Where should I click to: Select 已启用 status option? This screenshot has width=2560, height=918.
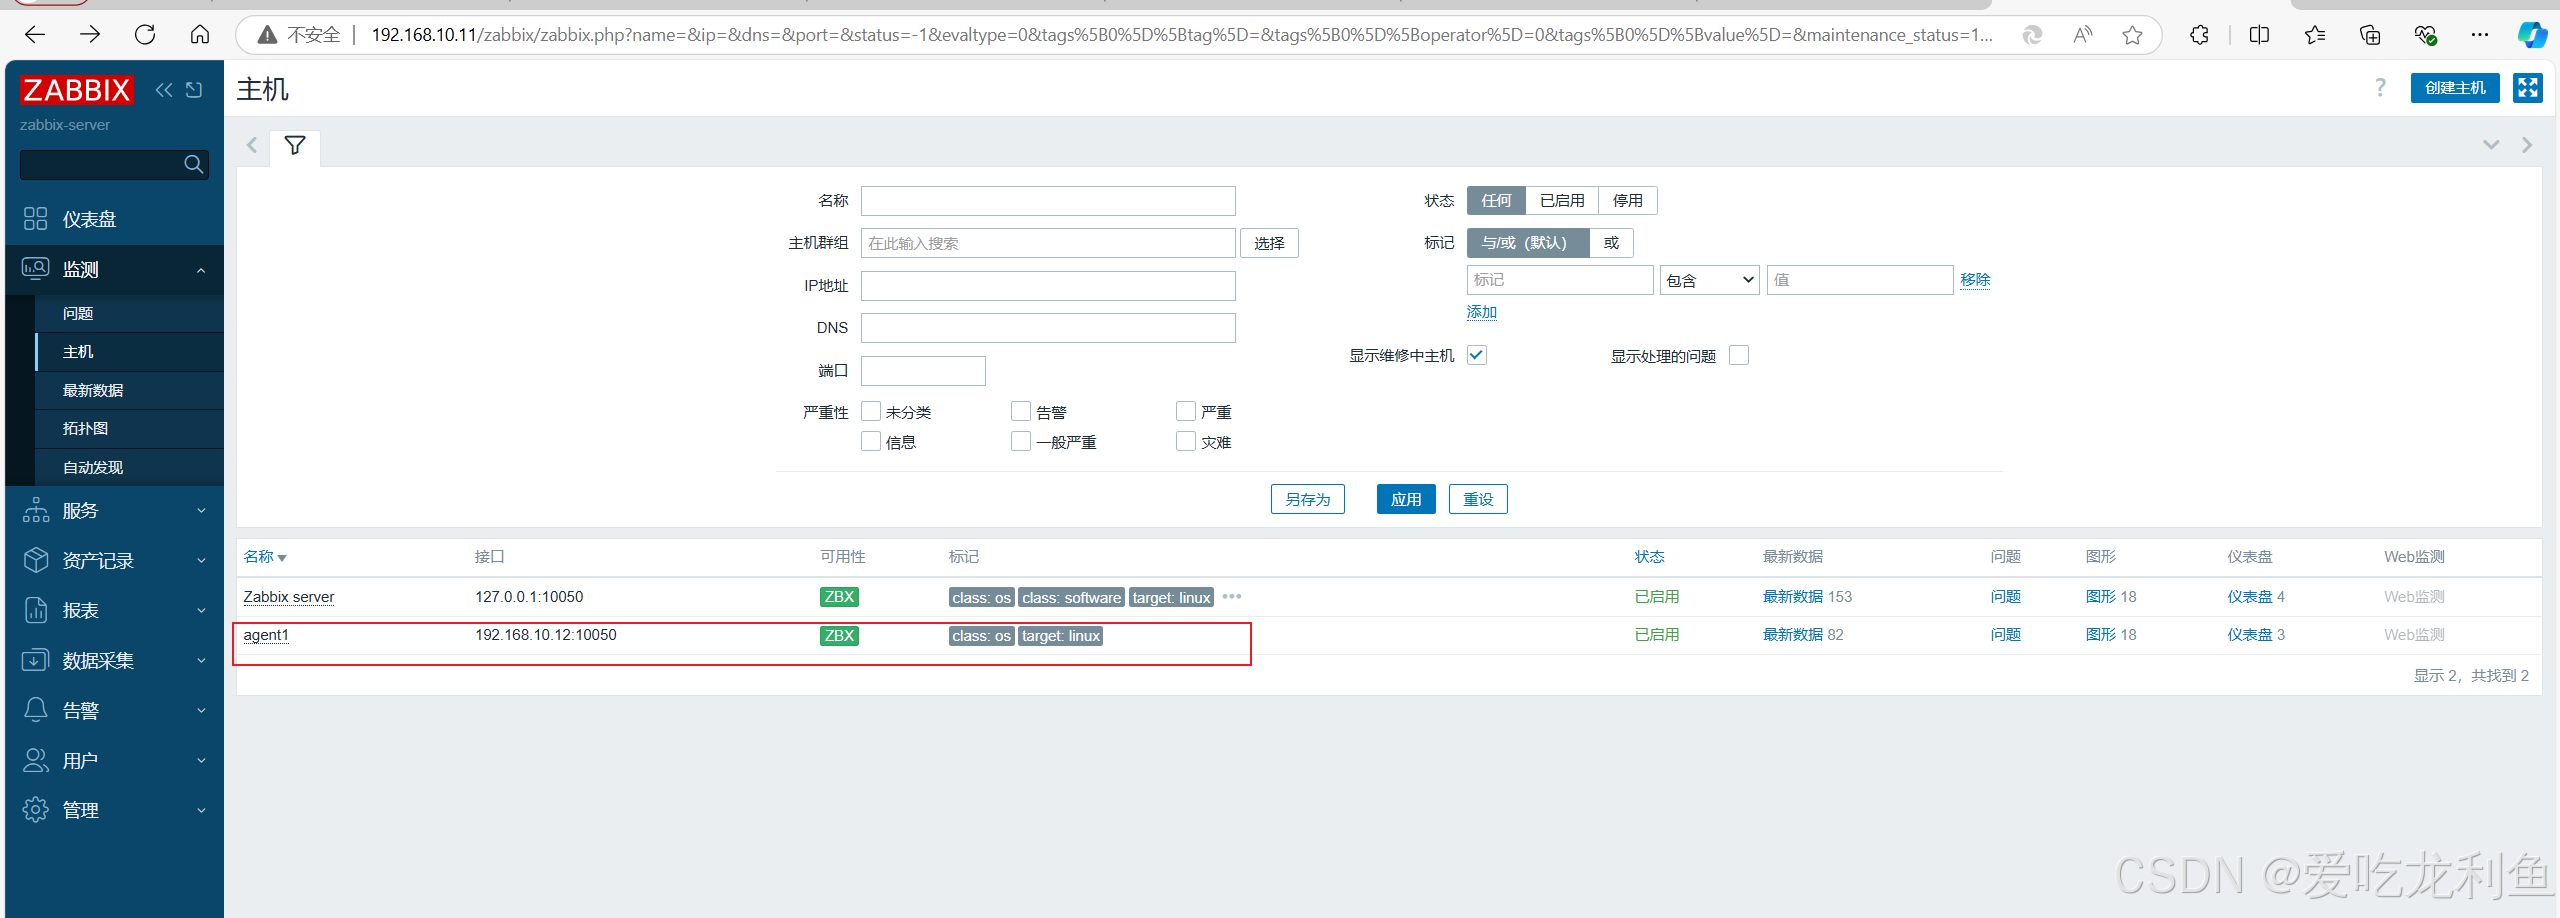tap(1562, 201)
